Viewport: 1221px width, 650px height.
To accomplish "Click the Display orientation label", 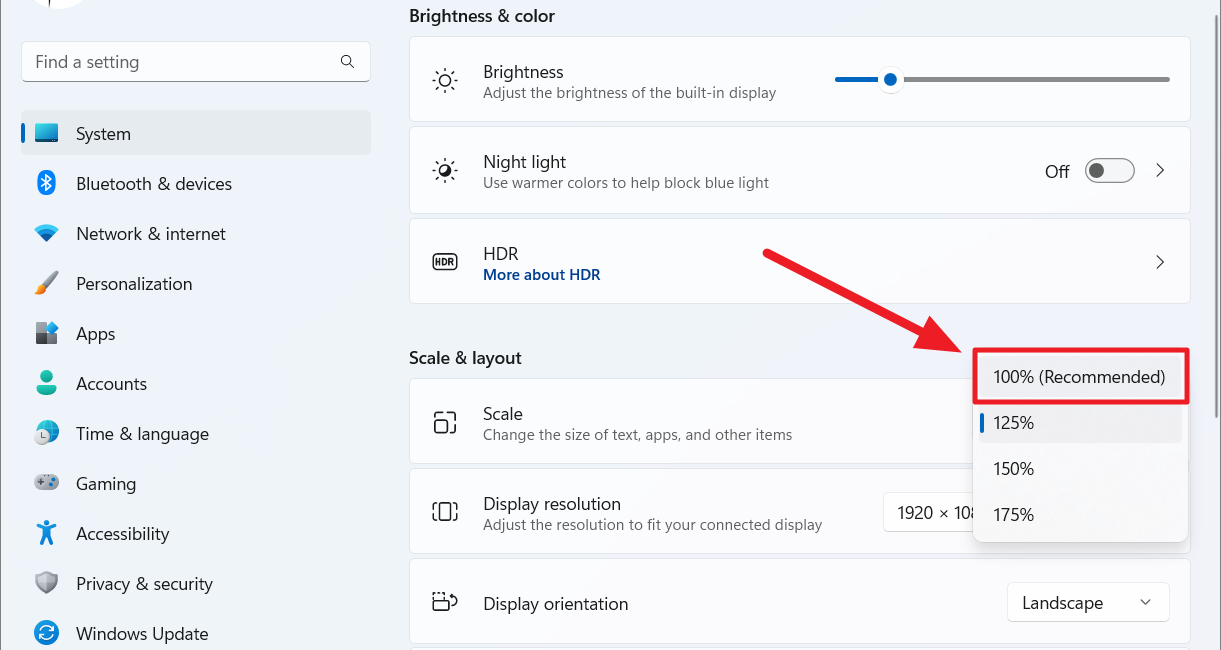I will [556, 603].
